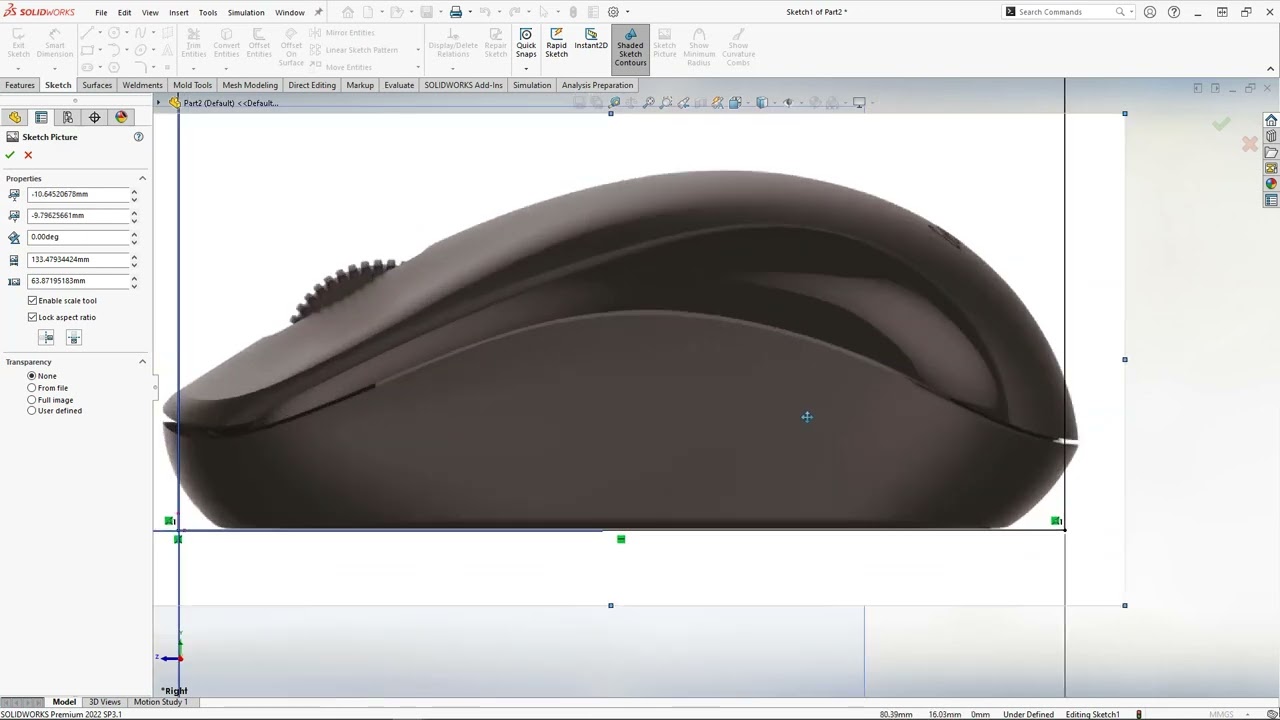Open the Window menu

point(290,13)
